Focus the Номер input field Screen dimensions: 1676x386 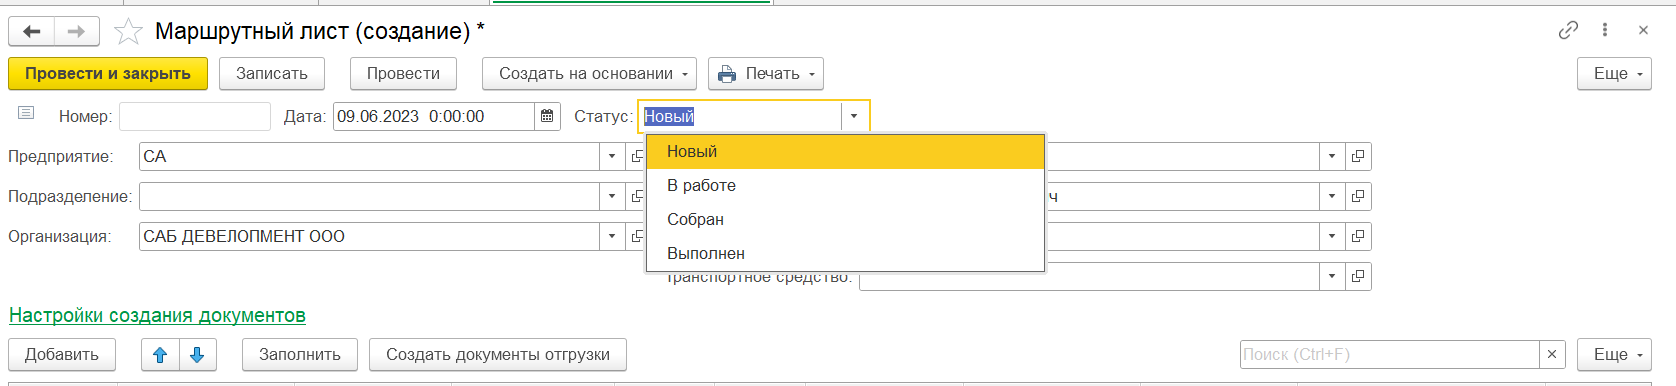195,116
